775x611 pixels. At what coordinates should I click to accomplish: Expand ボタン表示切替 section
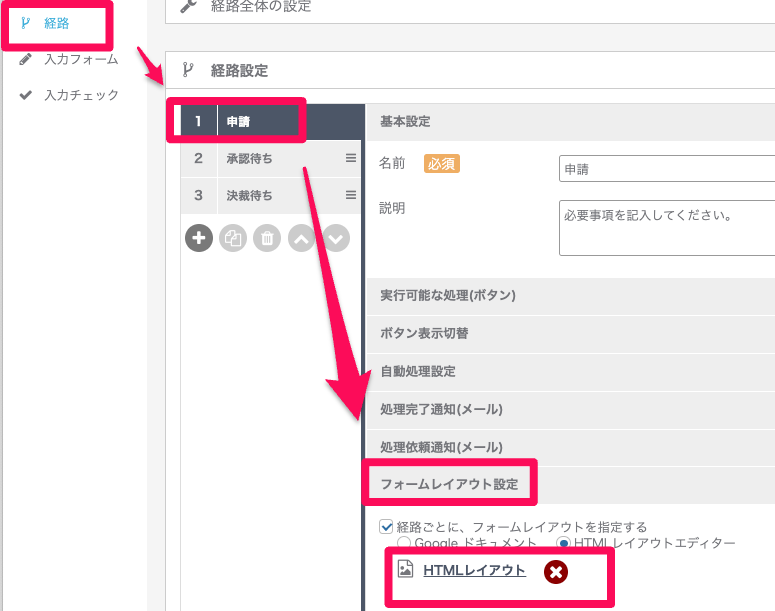pyautogui.click(x=570, y=334)
